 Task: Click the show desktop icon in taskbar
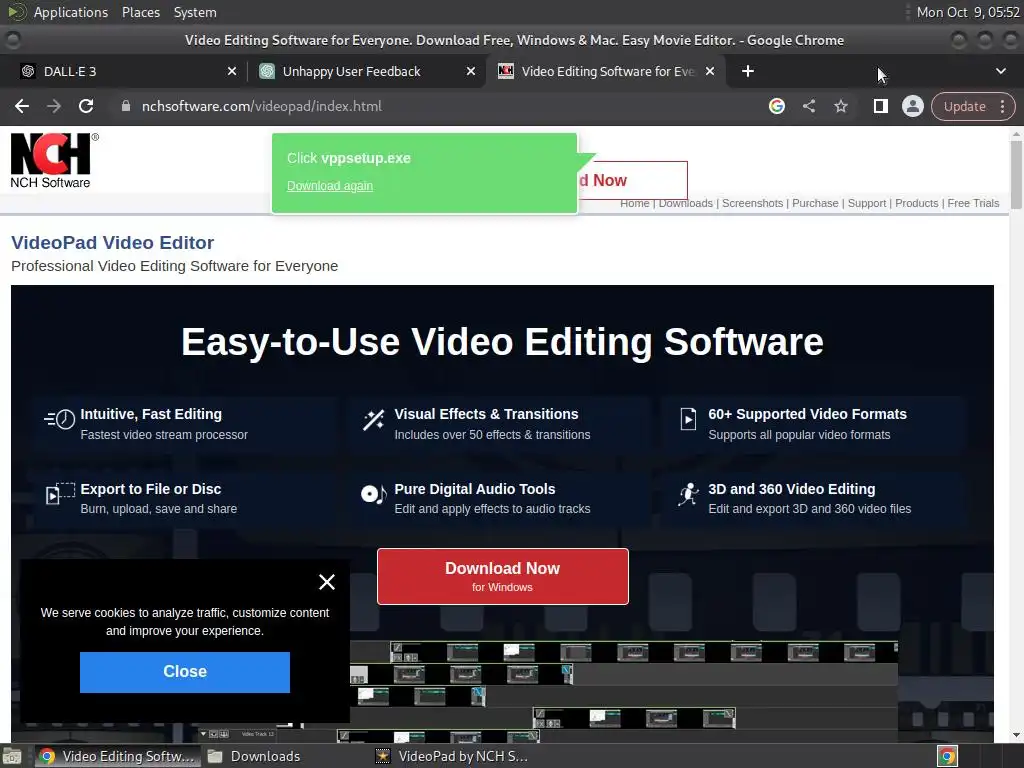(x=12, y=757)
